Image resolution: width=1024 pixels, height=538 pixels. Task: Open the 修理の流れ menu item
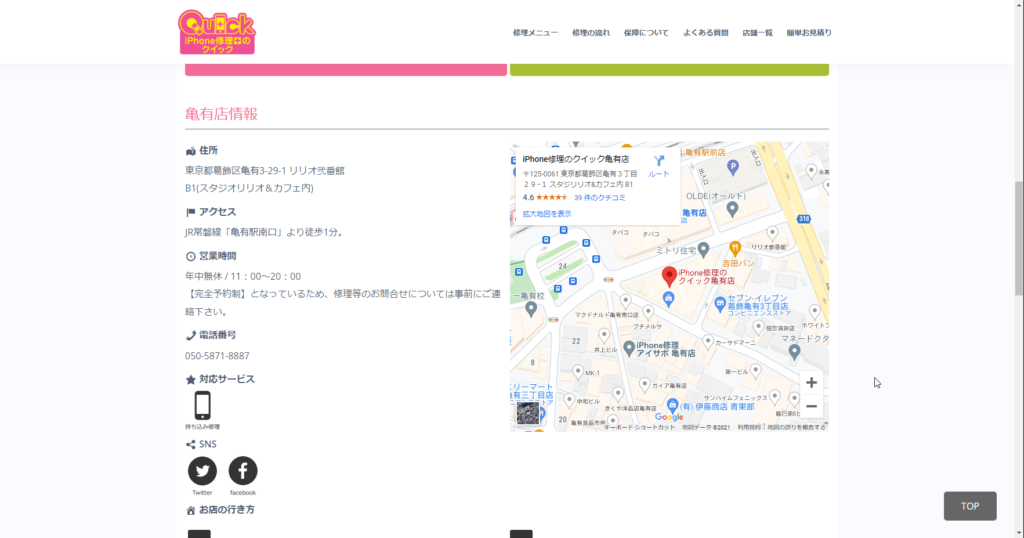(x=591, y=33)
